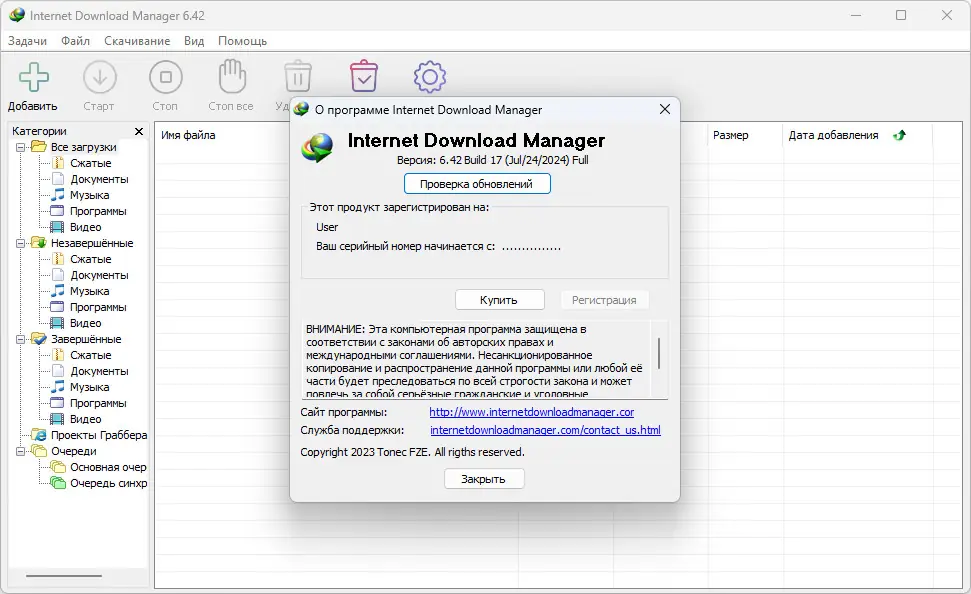Viewport: 971px width, 594px height.
Task: Click the Купить button
Action: 499,300
